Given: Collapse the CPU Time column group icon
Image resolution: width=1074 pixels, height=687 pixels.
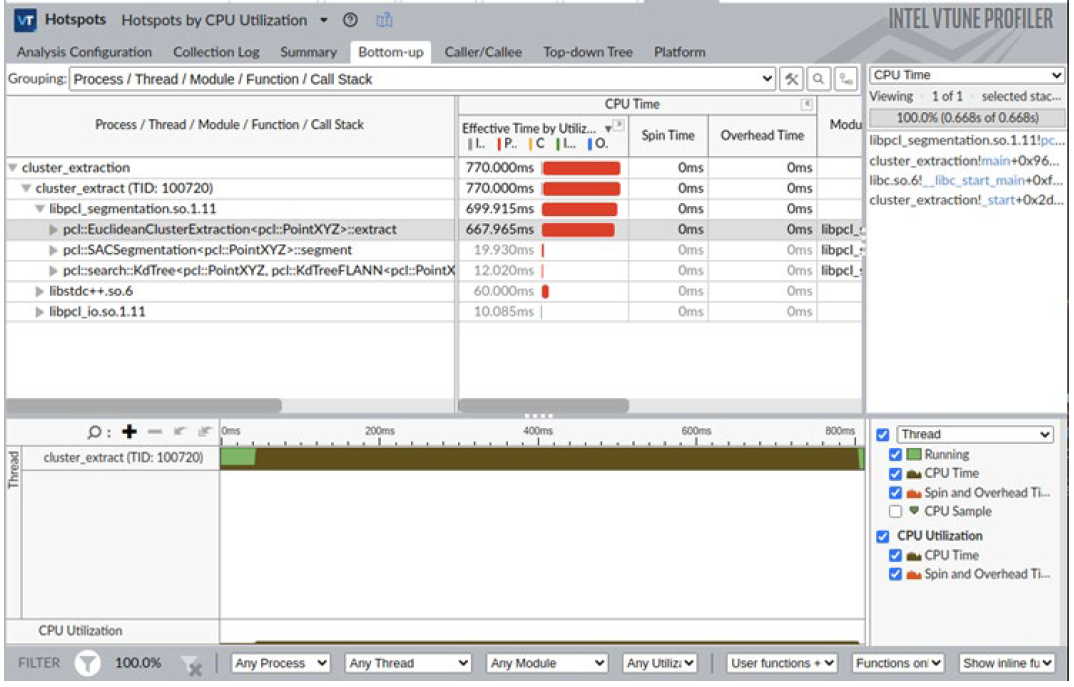Looking at the screenshot, I should (807, 104).
